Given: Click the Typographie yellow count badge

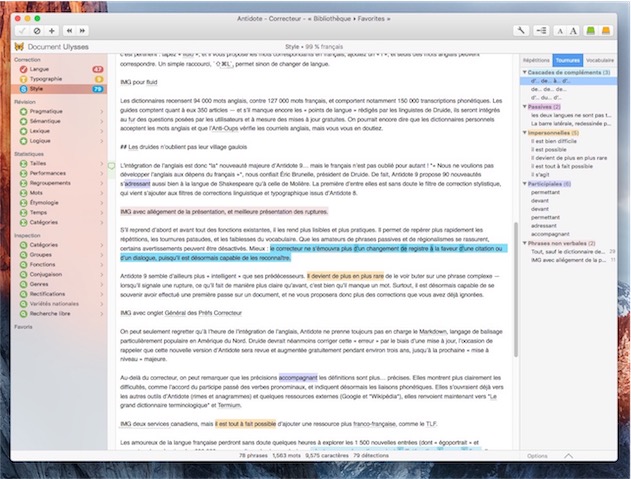Looking at the screenshot, I should pyautogui.click(x=99, y=79).
